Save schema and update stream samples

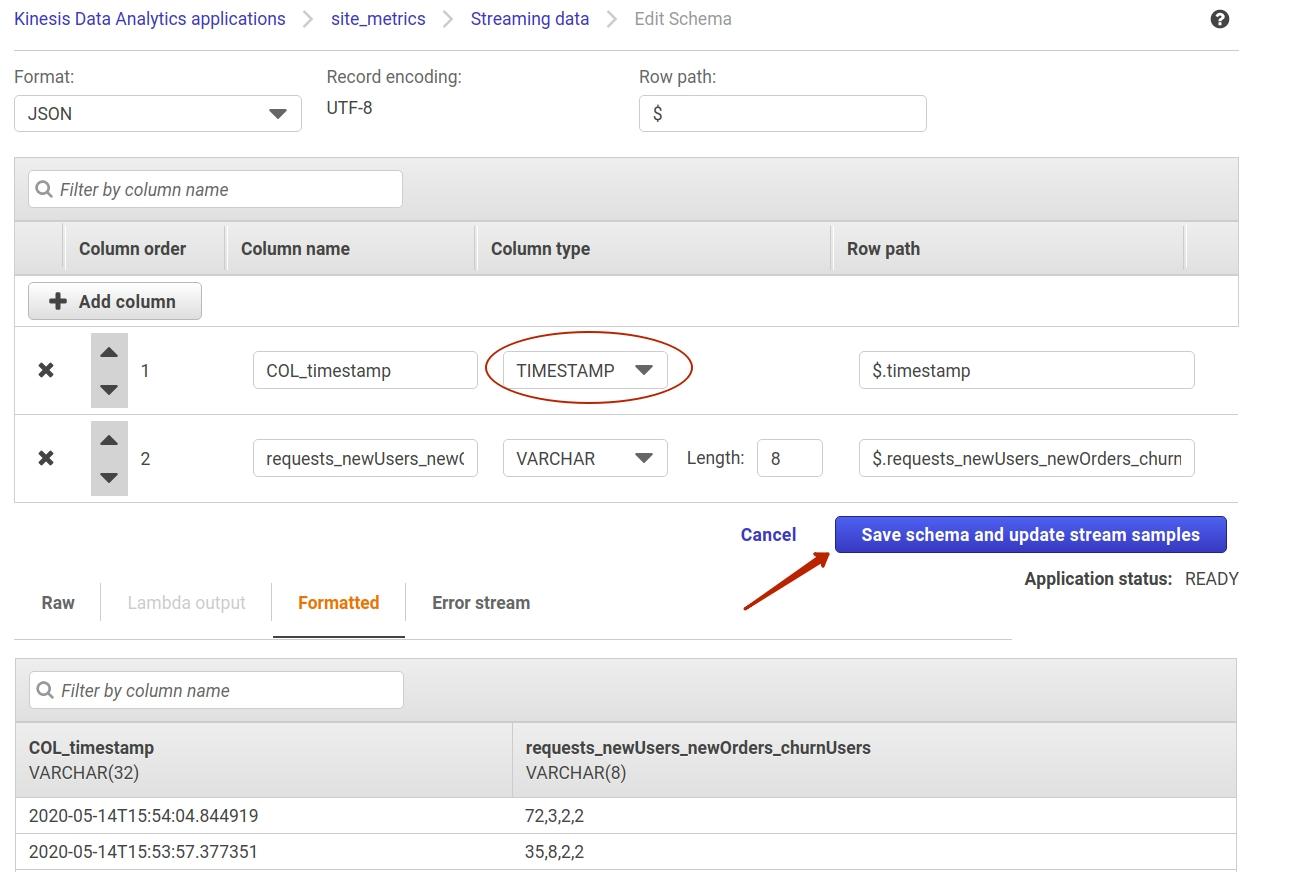(x=1030, y=534)
